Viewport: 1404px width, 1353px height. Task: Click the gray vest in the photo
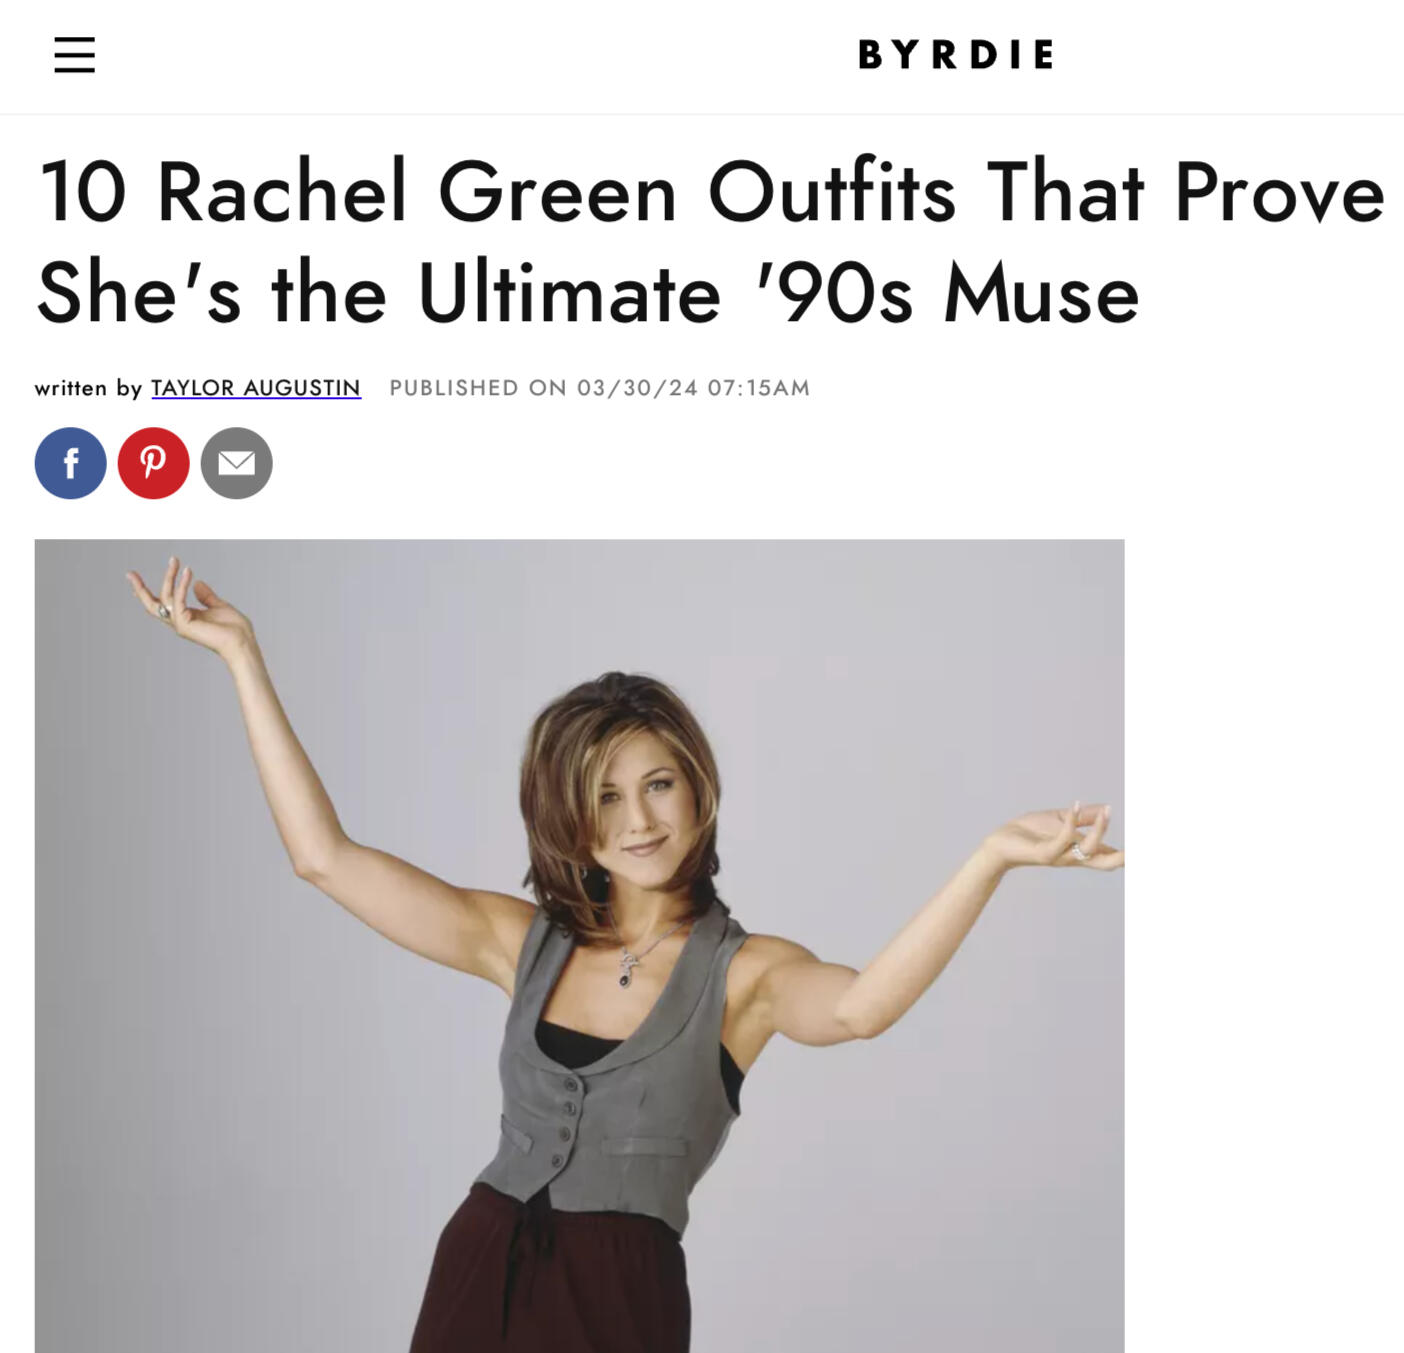[x=610, y=1080]
